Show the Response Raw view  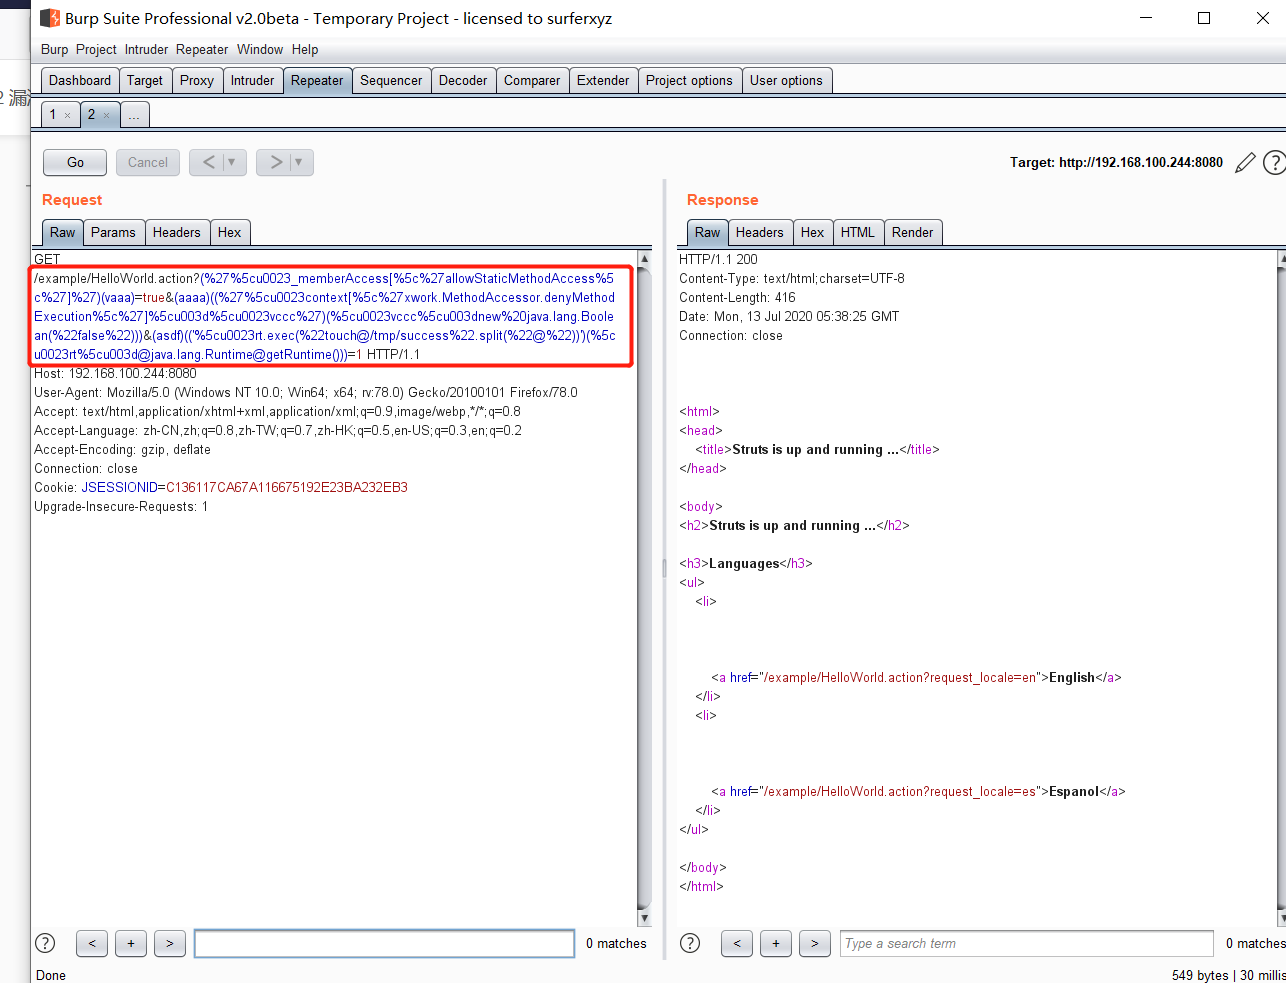708,233
